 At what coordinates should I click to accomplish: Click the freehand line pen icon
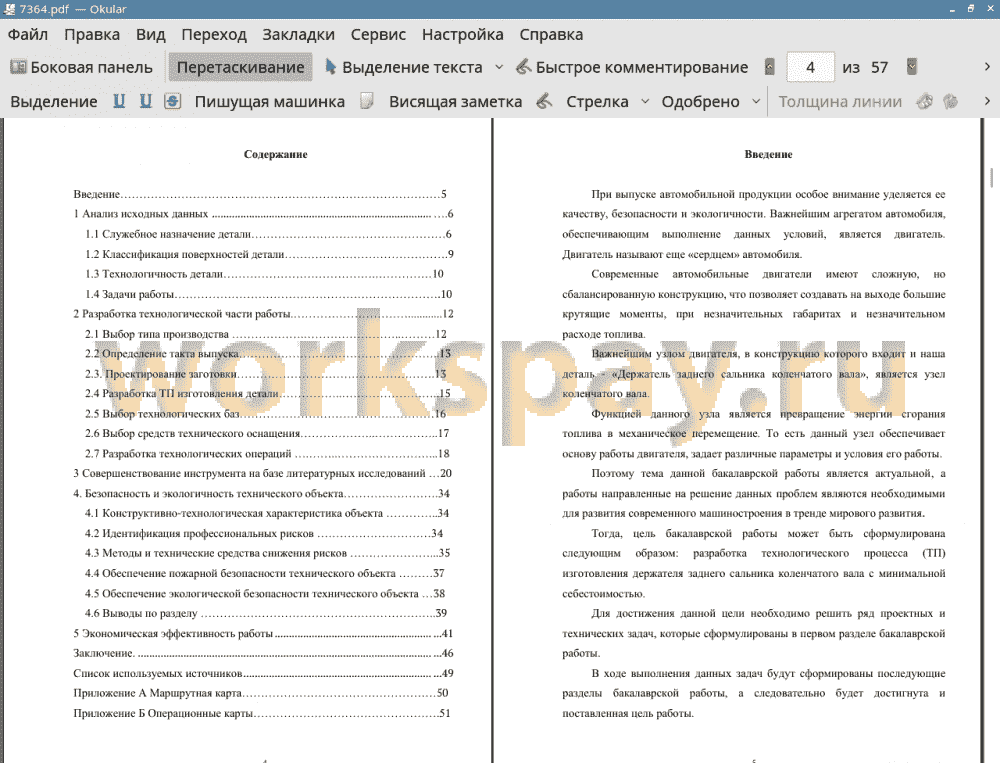point(544,101)
